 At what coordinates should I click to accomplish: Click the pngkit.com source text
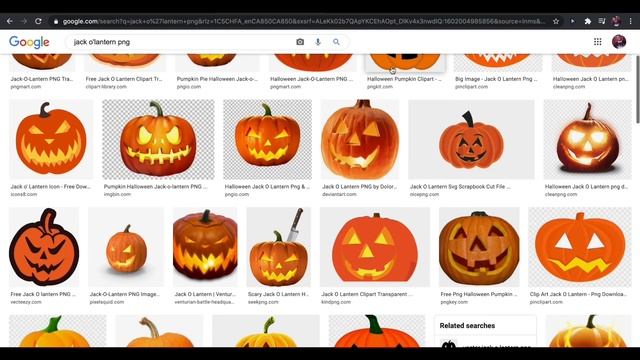(380, 87)
